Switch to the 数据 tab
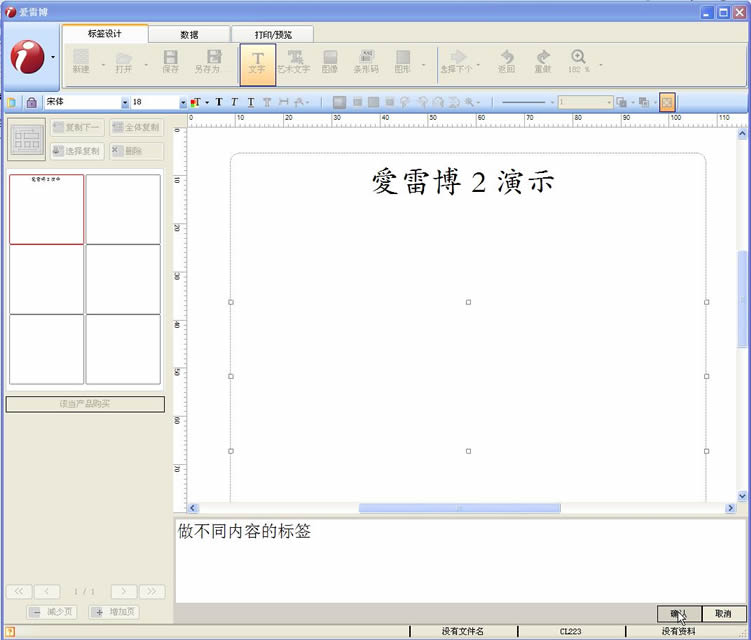 (189, 34)
